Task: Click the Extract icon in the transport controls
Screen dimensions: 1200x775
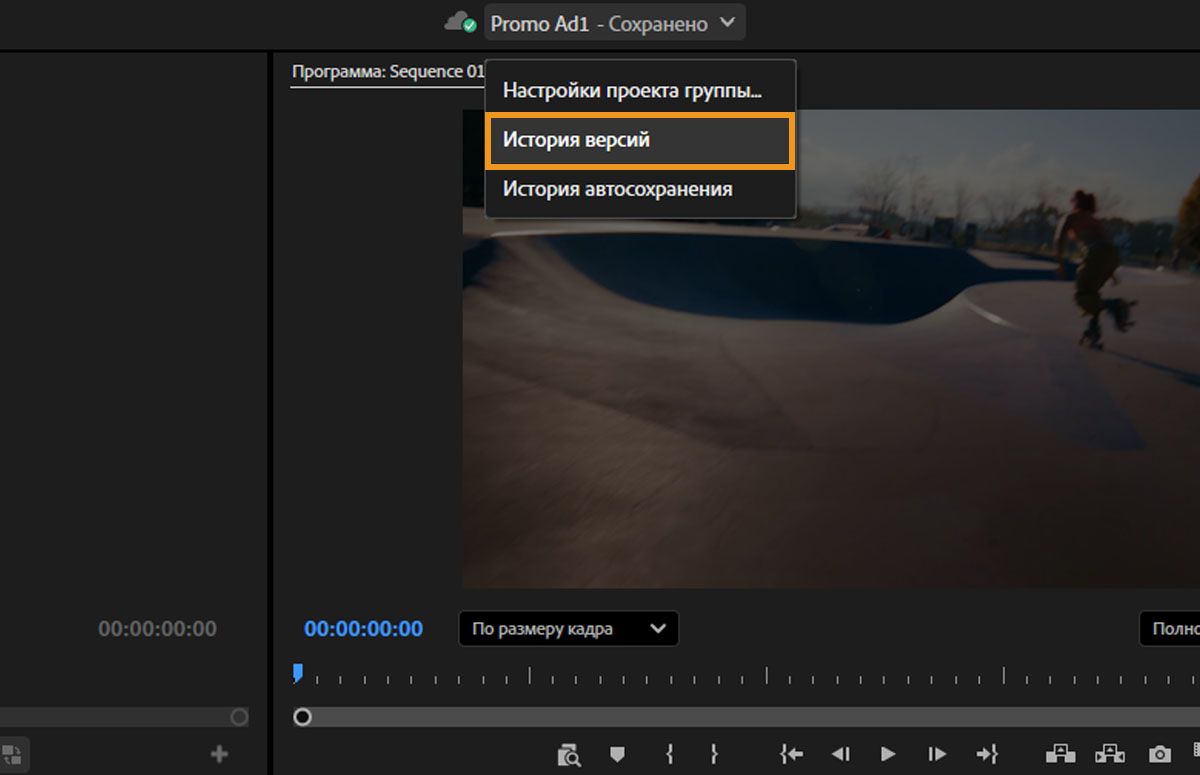Action: point(1110,754)
